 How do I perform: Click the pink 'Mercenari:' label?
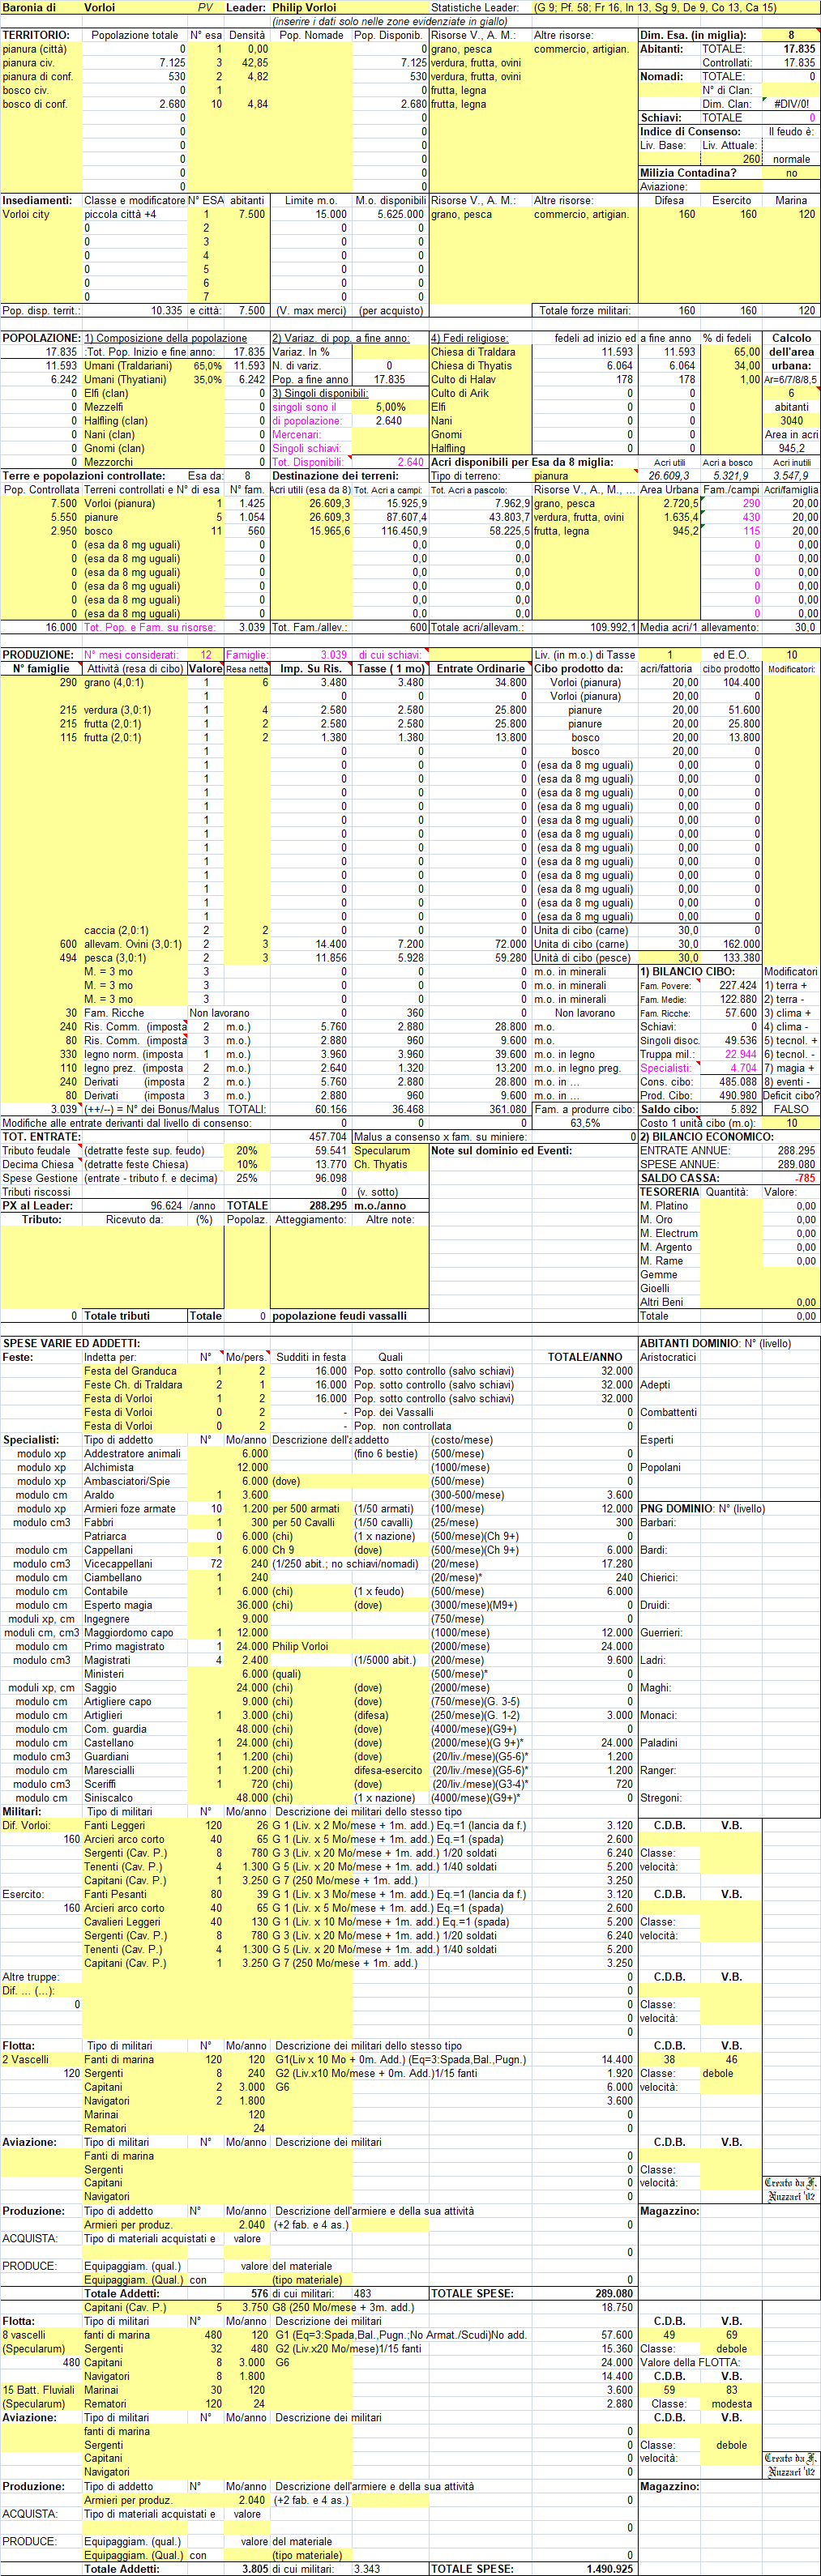[296, 435]
